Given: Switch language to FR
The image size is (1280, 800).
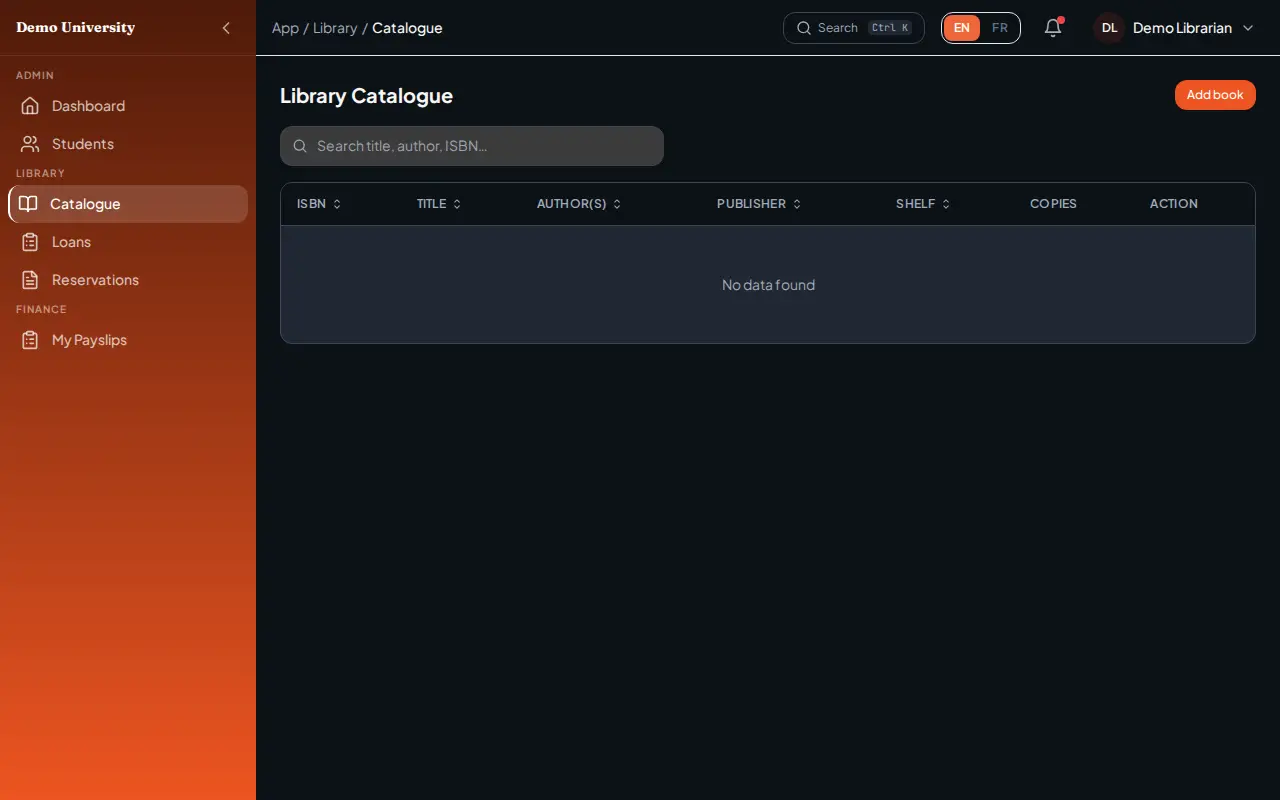Looking at the screenshot, I should tap(1000, 28).
